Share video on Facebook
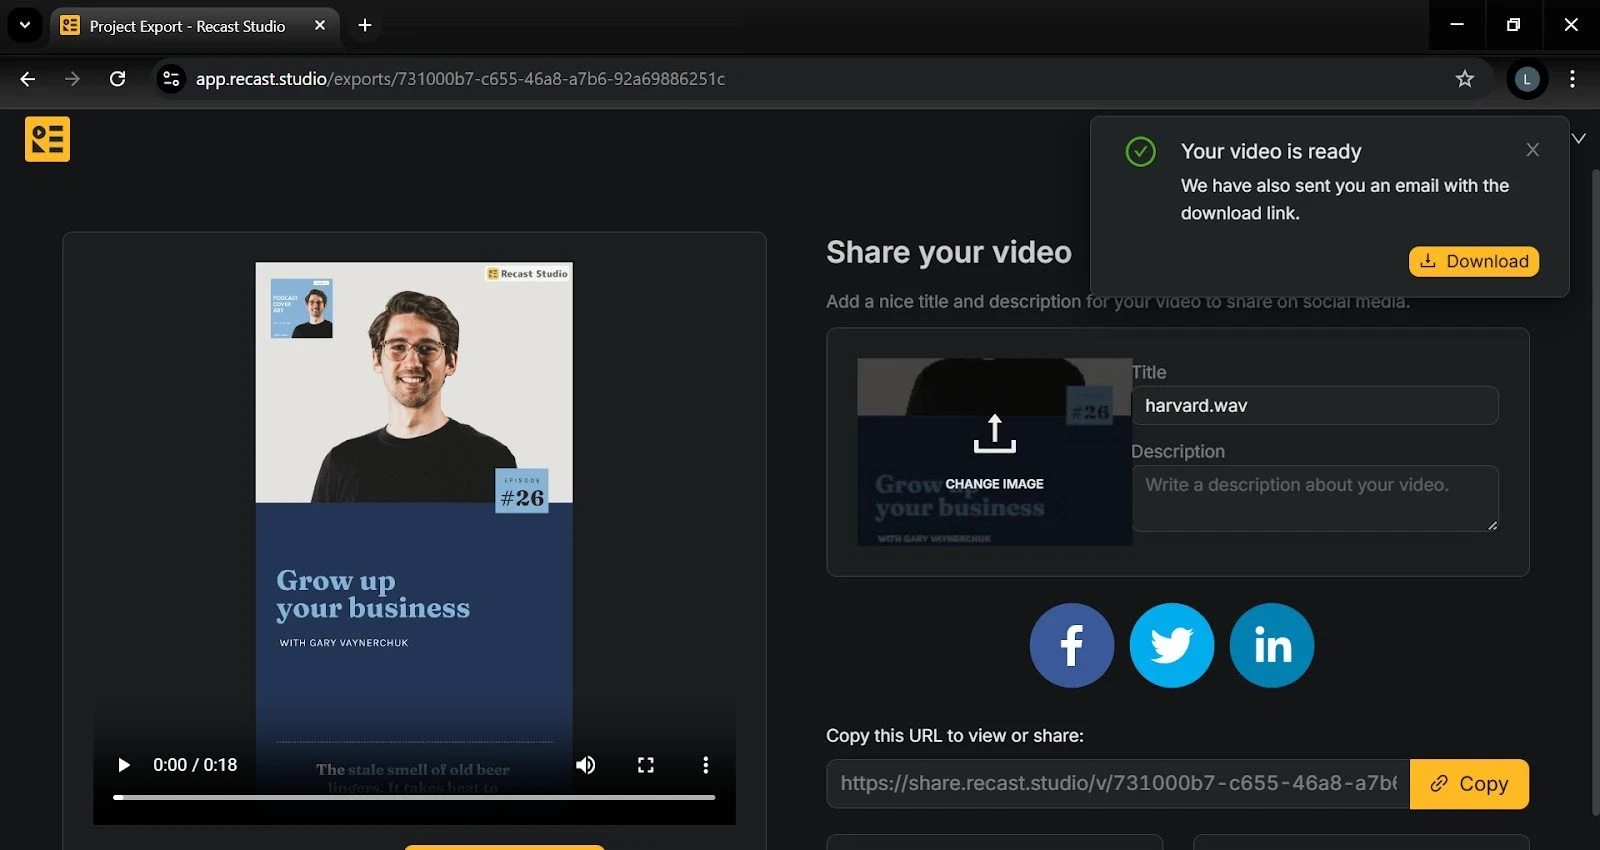This screenshot has width=1600, height=850. [1071, 645]
